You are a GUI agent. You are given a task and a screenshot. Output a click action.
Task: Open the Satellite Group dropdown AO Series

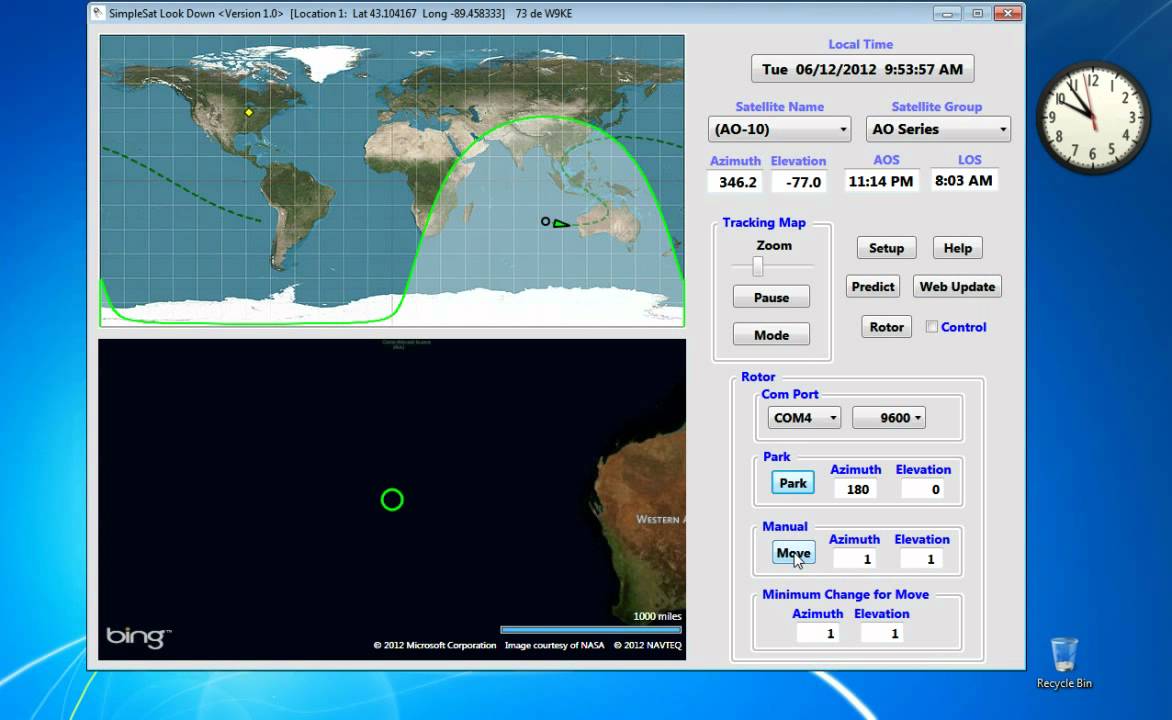point(937,129)
